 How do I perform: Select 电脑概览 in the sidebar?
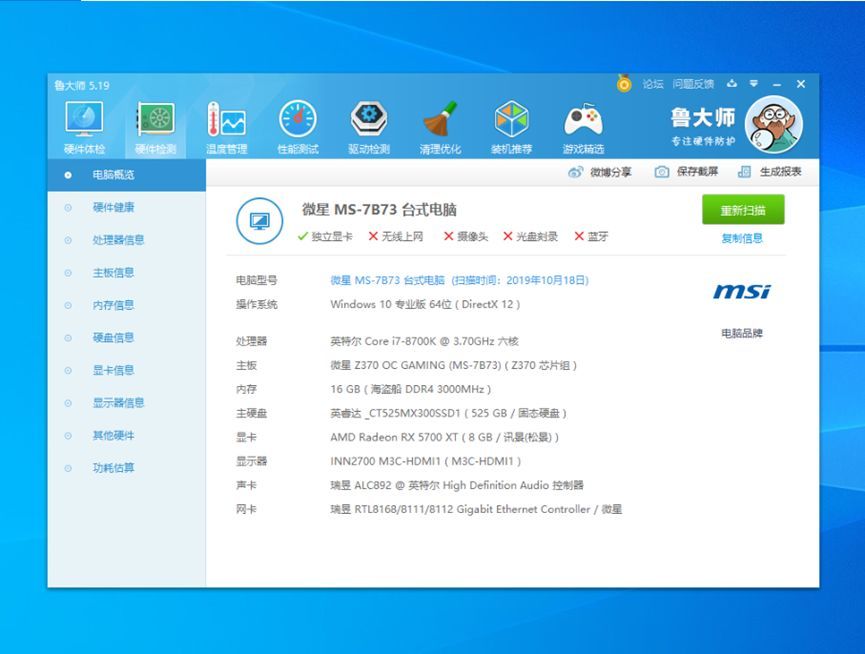[x=127, y=175]
